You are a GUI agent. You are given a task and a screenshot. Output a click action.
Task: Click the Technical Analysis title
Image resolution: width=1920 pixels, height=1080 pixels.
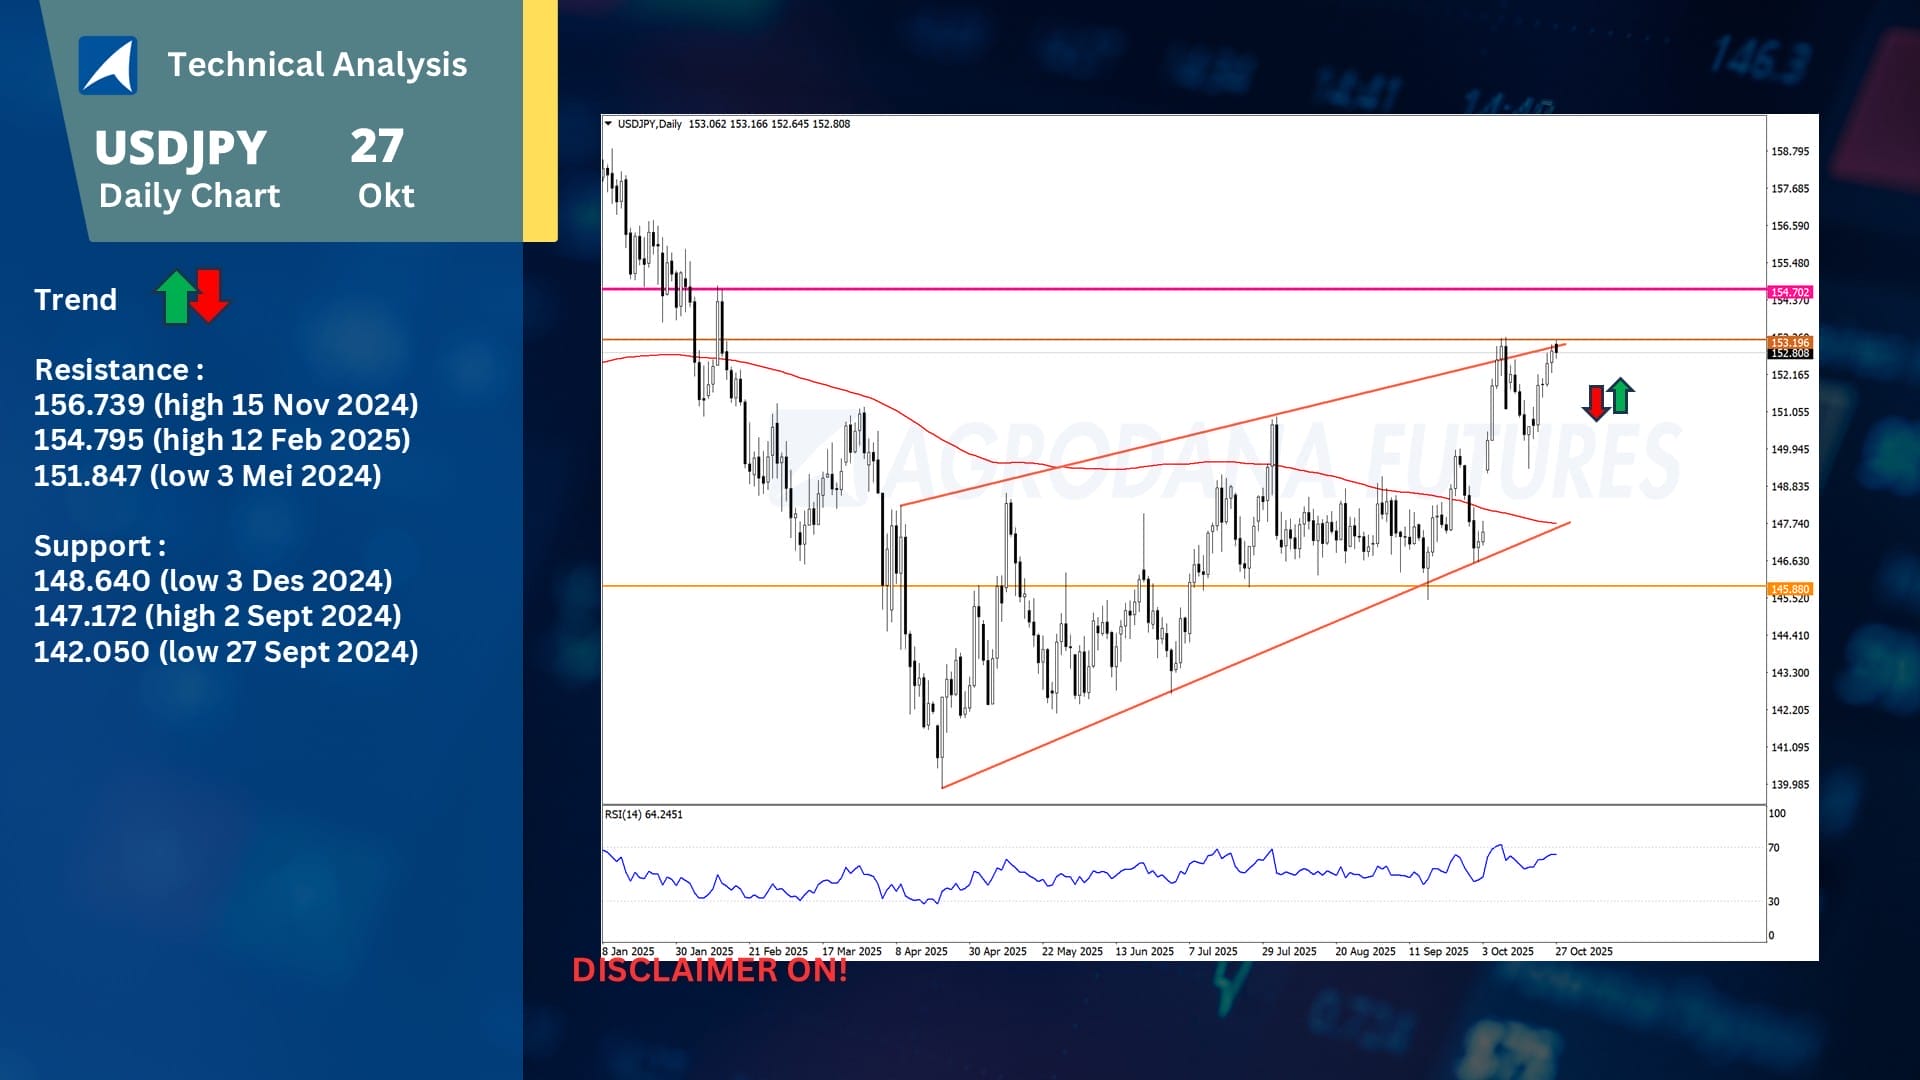(x=317, y=64)
